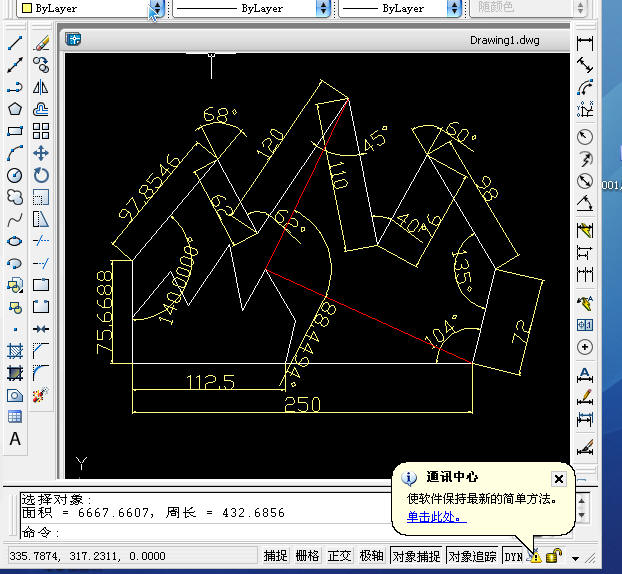Toggle 对象捕捉 object snap

(x=416, y=556)
